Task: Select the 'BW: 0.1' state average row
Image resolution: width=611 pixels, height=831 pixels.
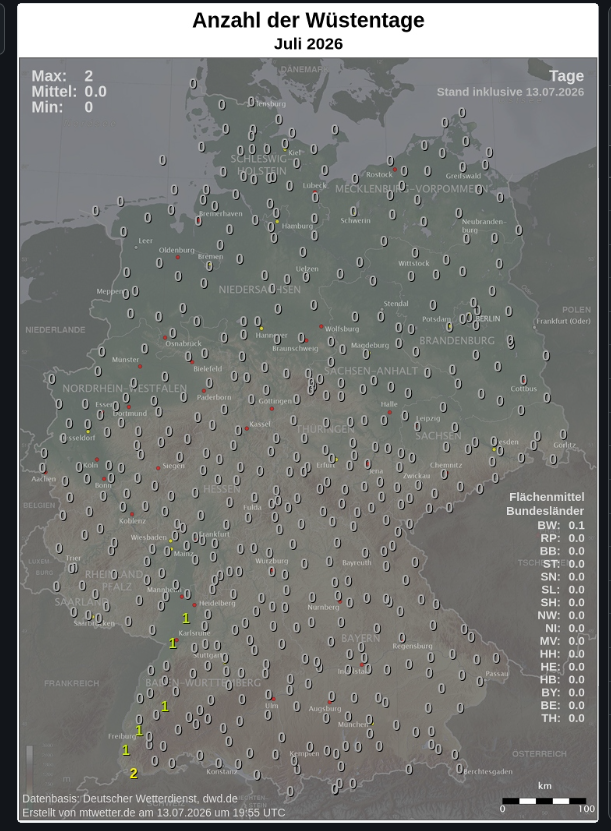Action: point(561,525)
